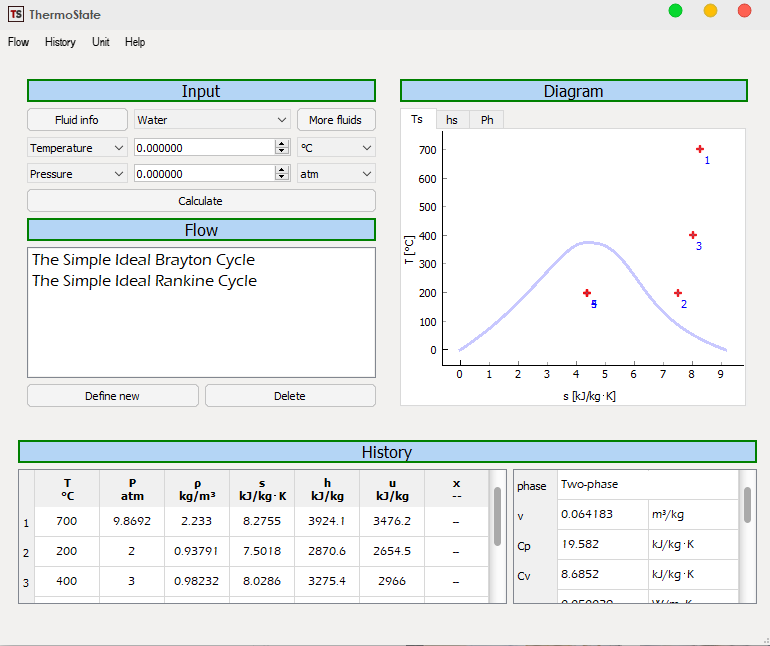This screenshot has width=770, height=646.
Task: Click the red window control dot
Action: tap(744, 11)
